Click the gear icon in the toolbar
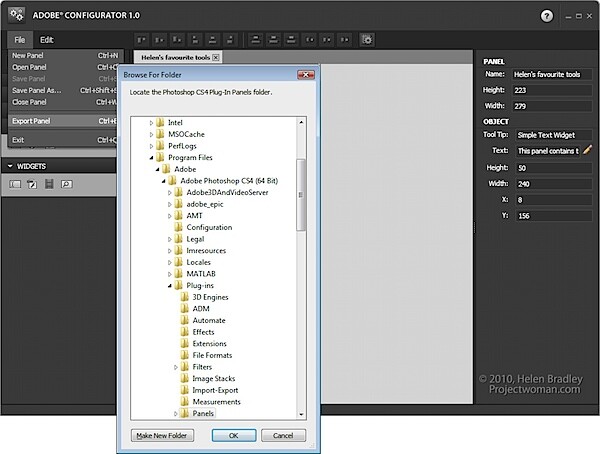Viewport: 600px width, 454px height. pos(367,39)
